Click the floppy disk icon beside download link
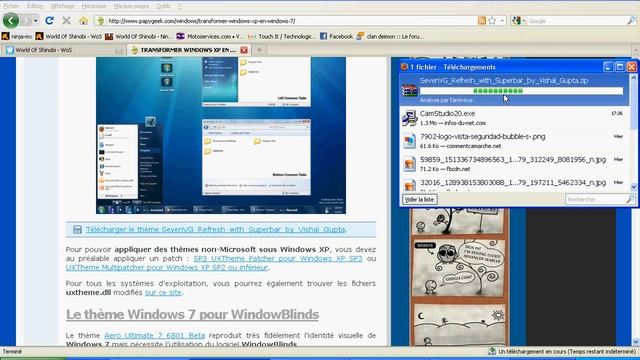This screenshot has width=640, height=360. [77, 229]
